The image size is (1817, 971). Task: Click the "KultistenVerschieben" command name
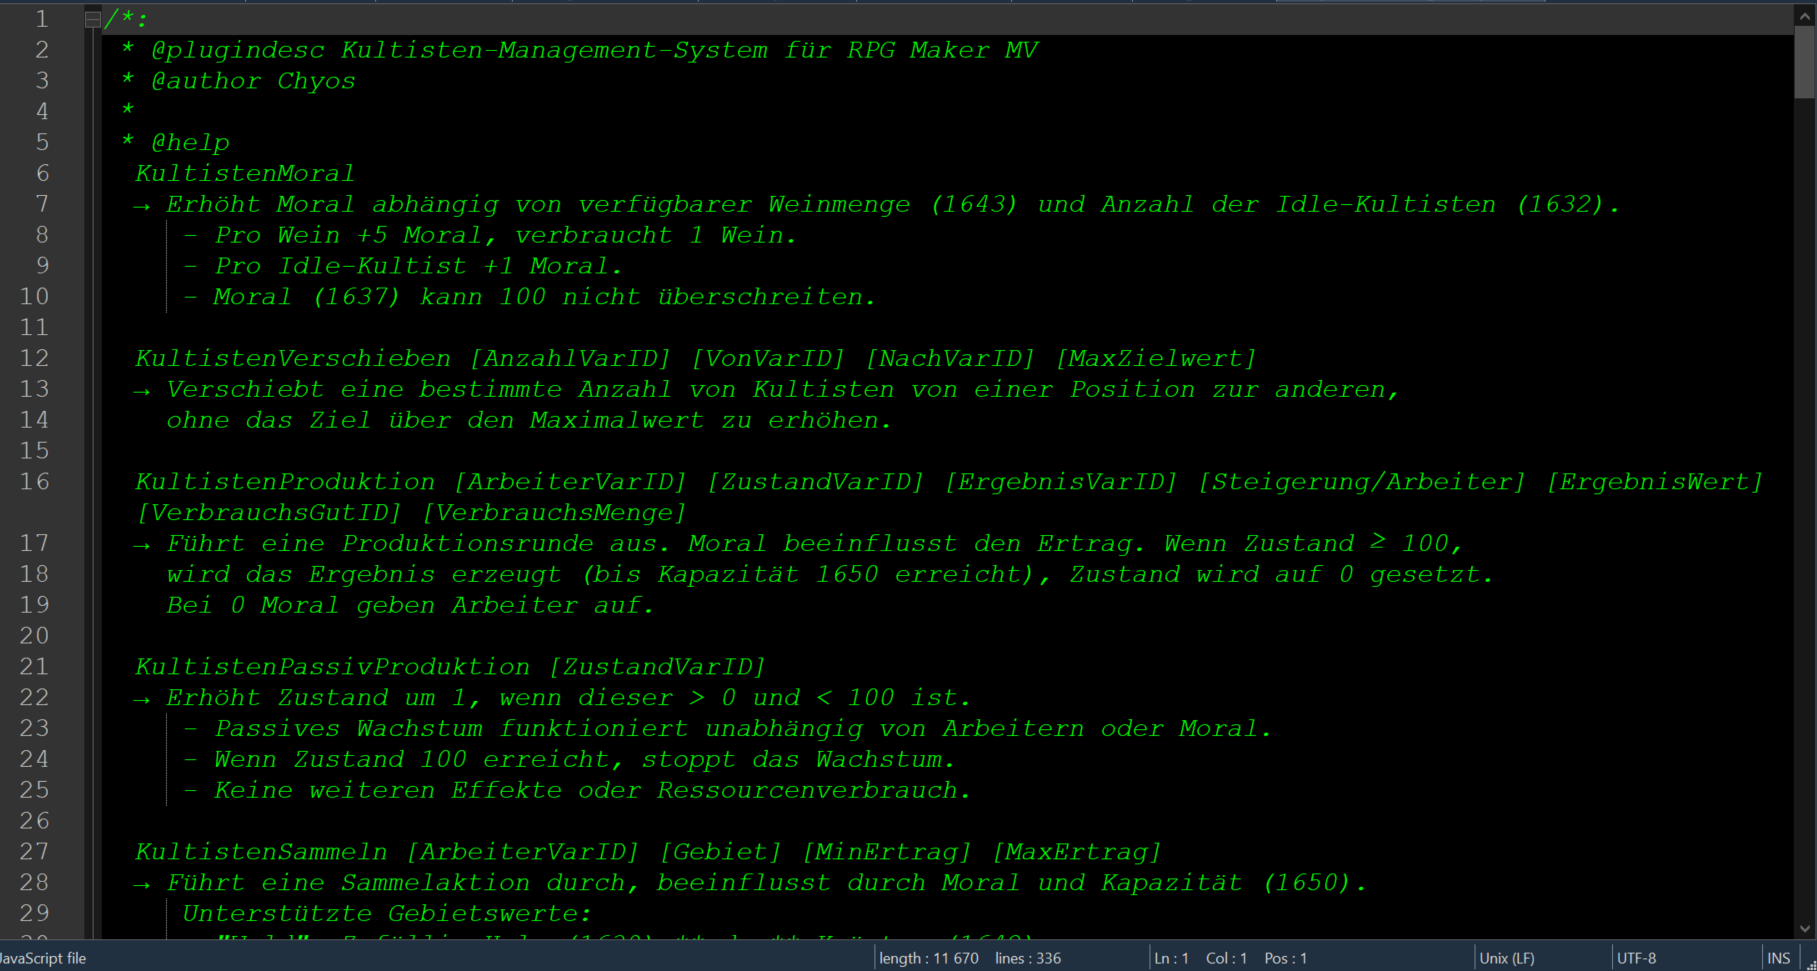click(293, 358)
